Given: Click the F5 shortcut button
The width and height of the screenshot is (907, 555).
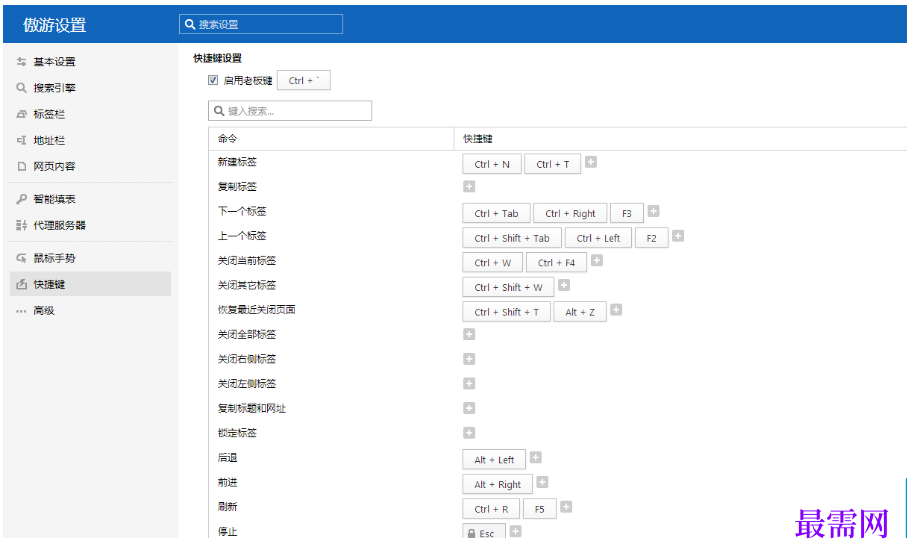Looking at the screenshot, I should pyautogui.click(x=540, y=509).
